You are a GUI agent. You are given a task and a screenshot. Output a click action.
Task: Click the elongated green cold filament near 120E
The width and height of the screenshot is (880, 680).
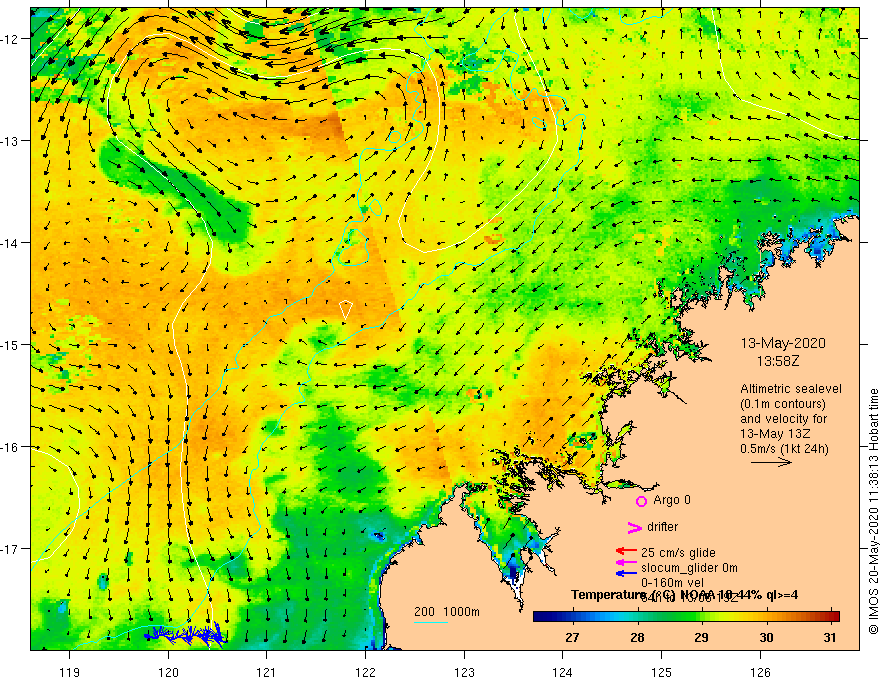(174, 188)
